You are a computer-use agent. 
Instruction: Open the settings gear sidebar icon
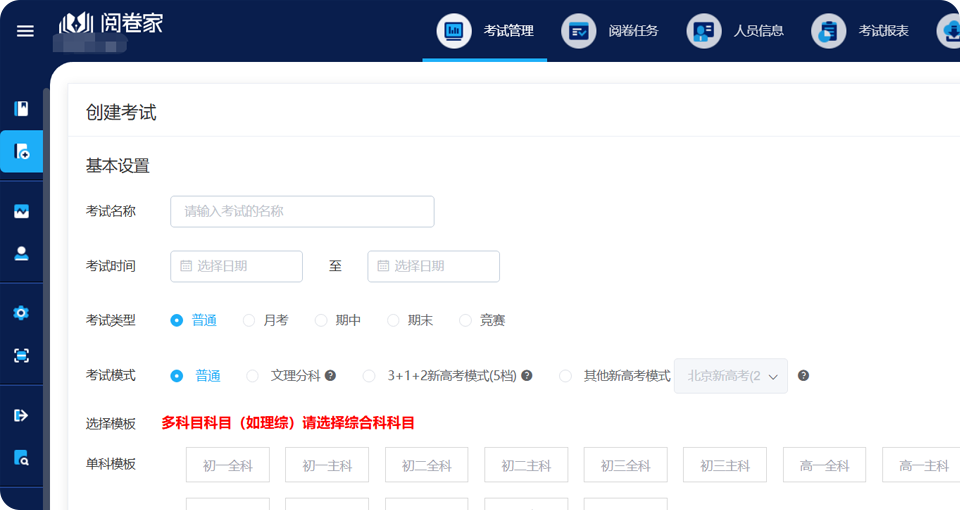[x=21, y=313]
